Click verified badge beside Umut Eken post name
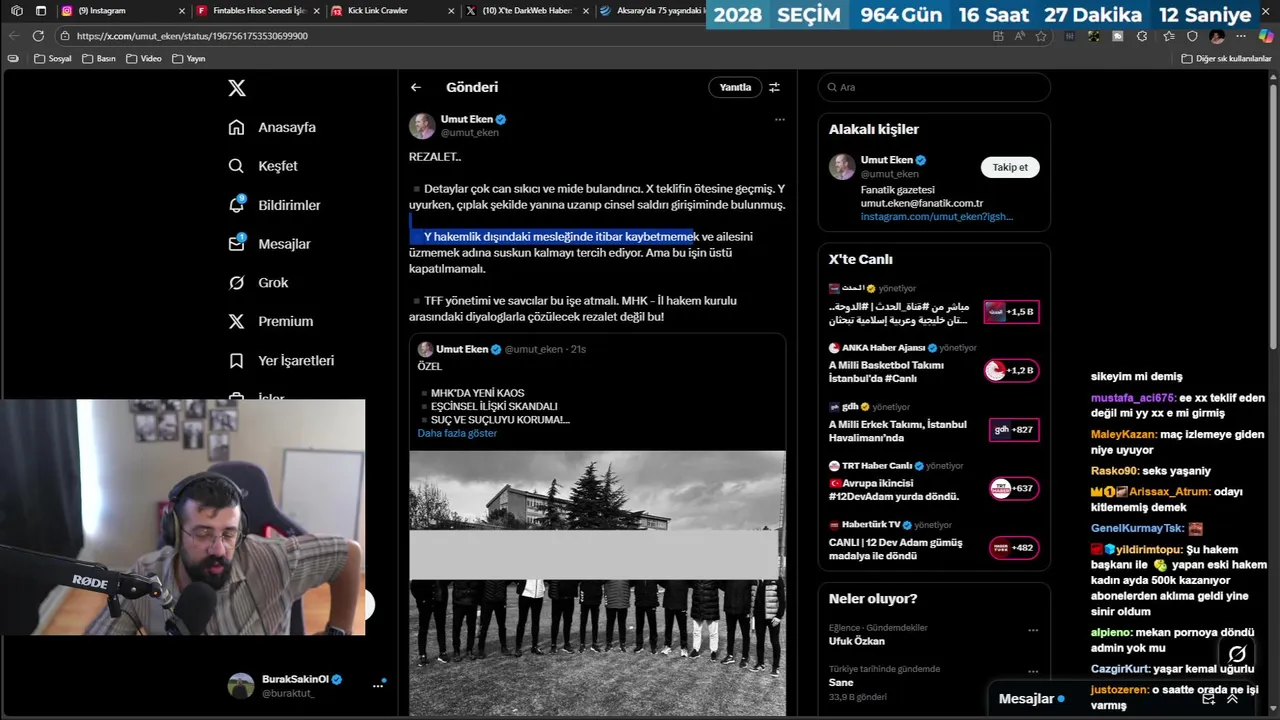 pyautogui.click(x=501, y=119)
